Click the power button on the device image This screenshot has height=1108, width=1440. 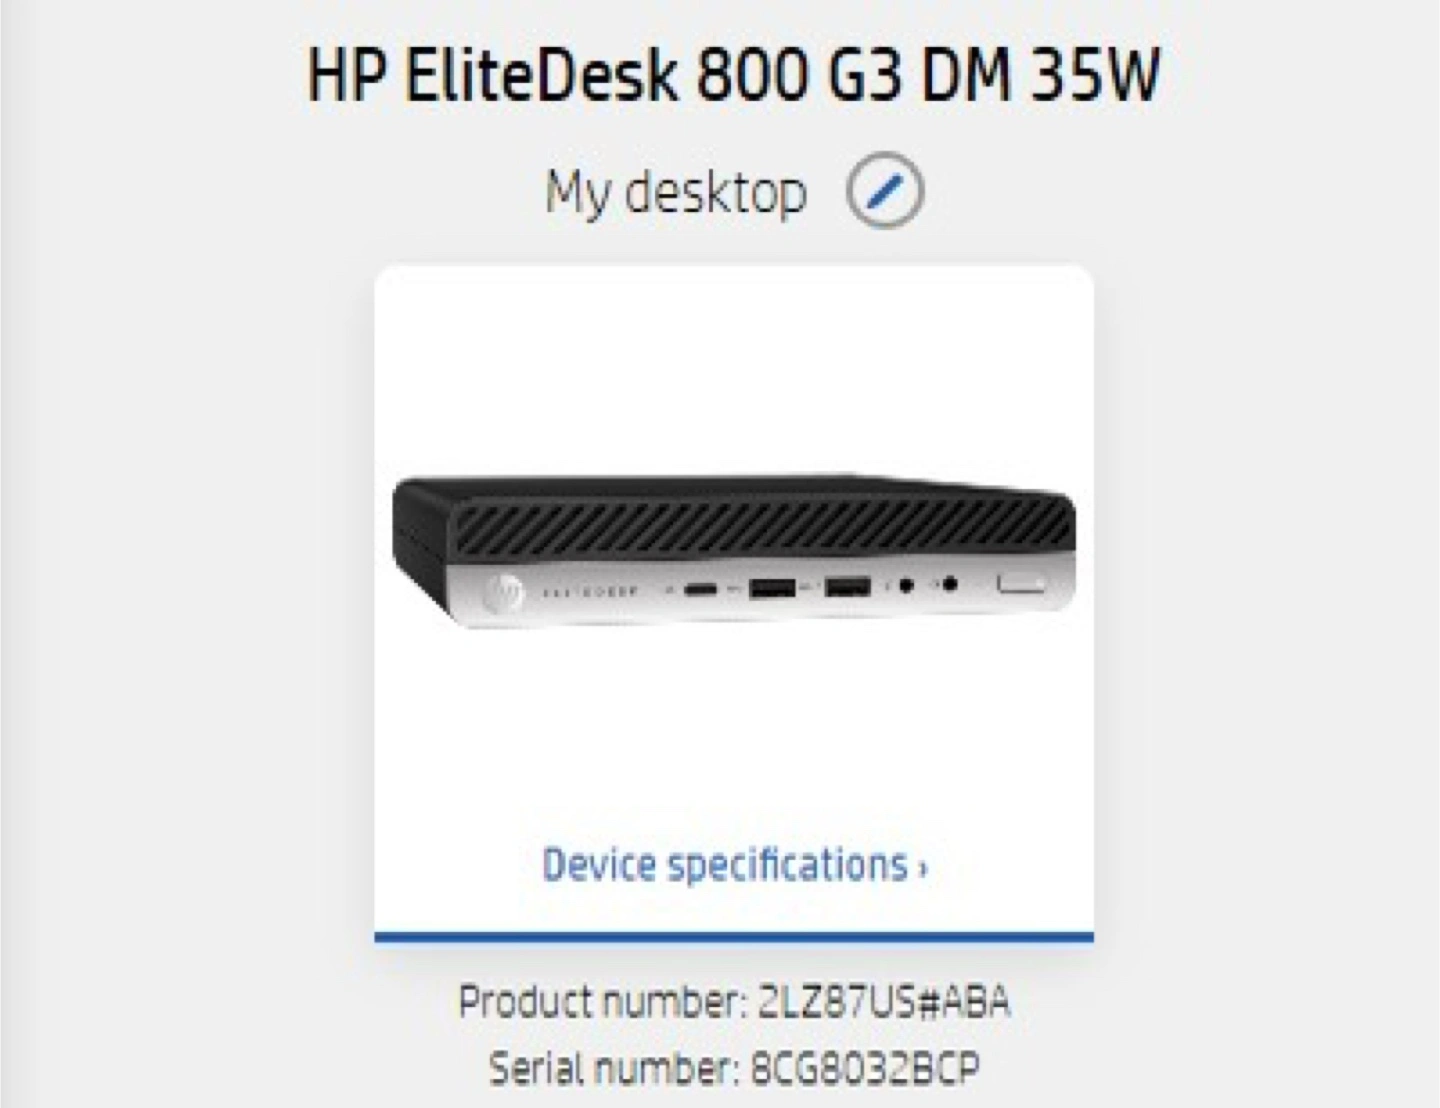point(1021,583)
